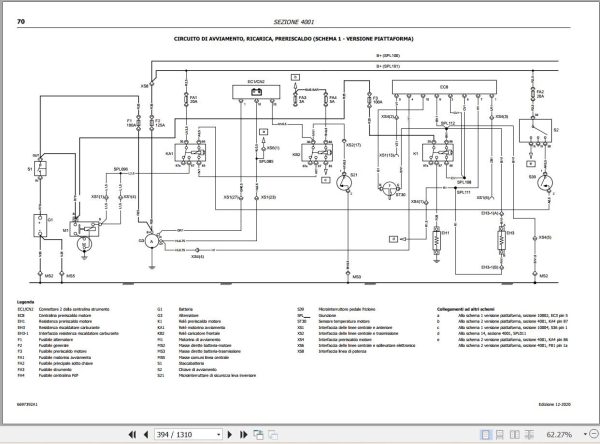
Task: Go to the first page
Action: (x=132, y=434)
